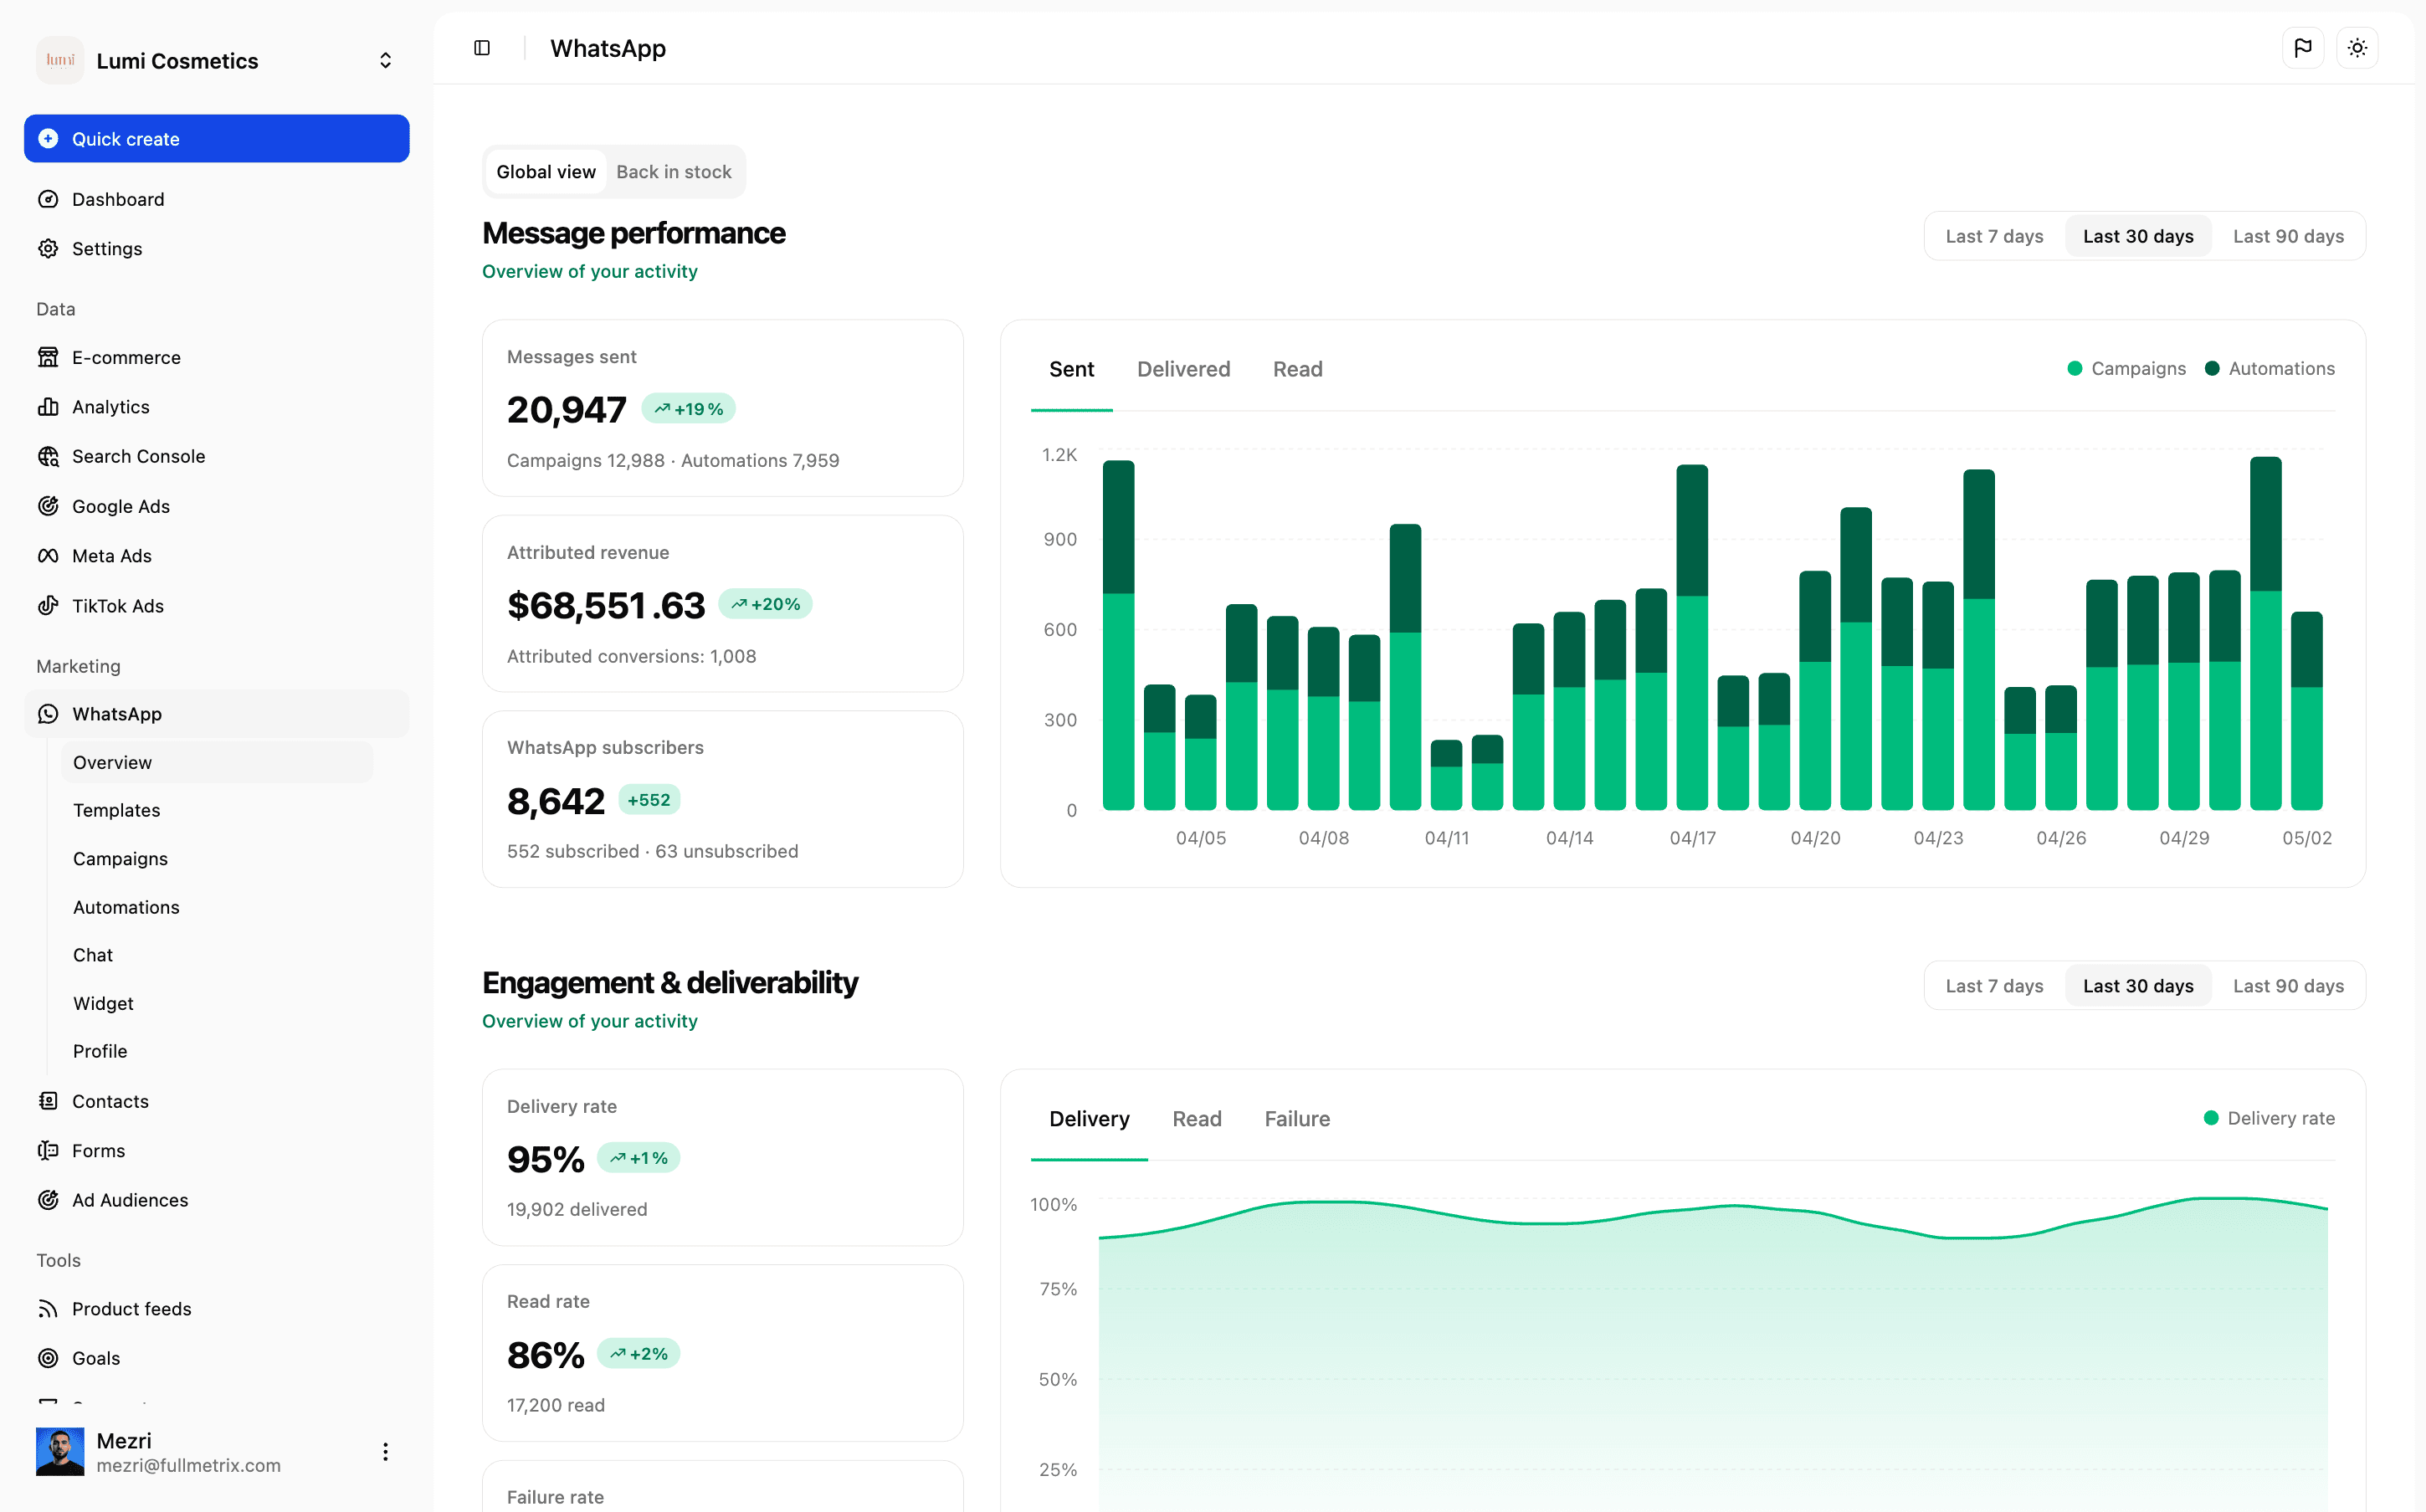Image resolution: width=2426 pixels, height=1512 pixels.
Task: Click the Read rate 86% value
Action: tap(545, 1356)
